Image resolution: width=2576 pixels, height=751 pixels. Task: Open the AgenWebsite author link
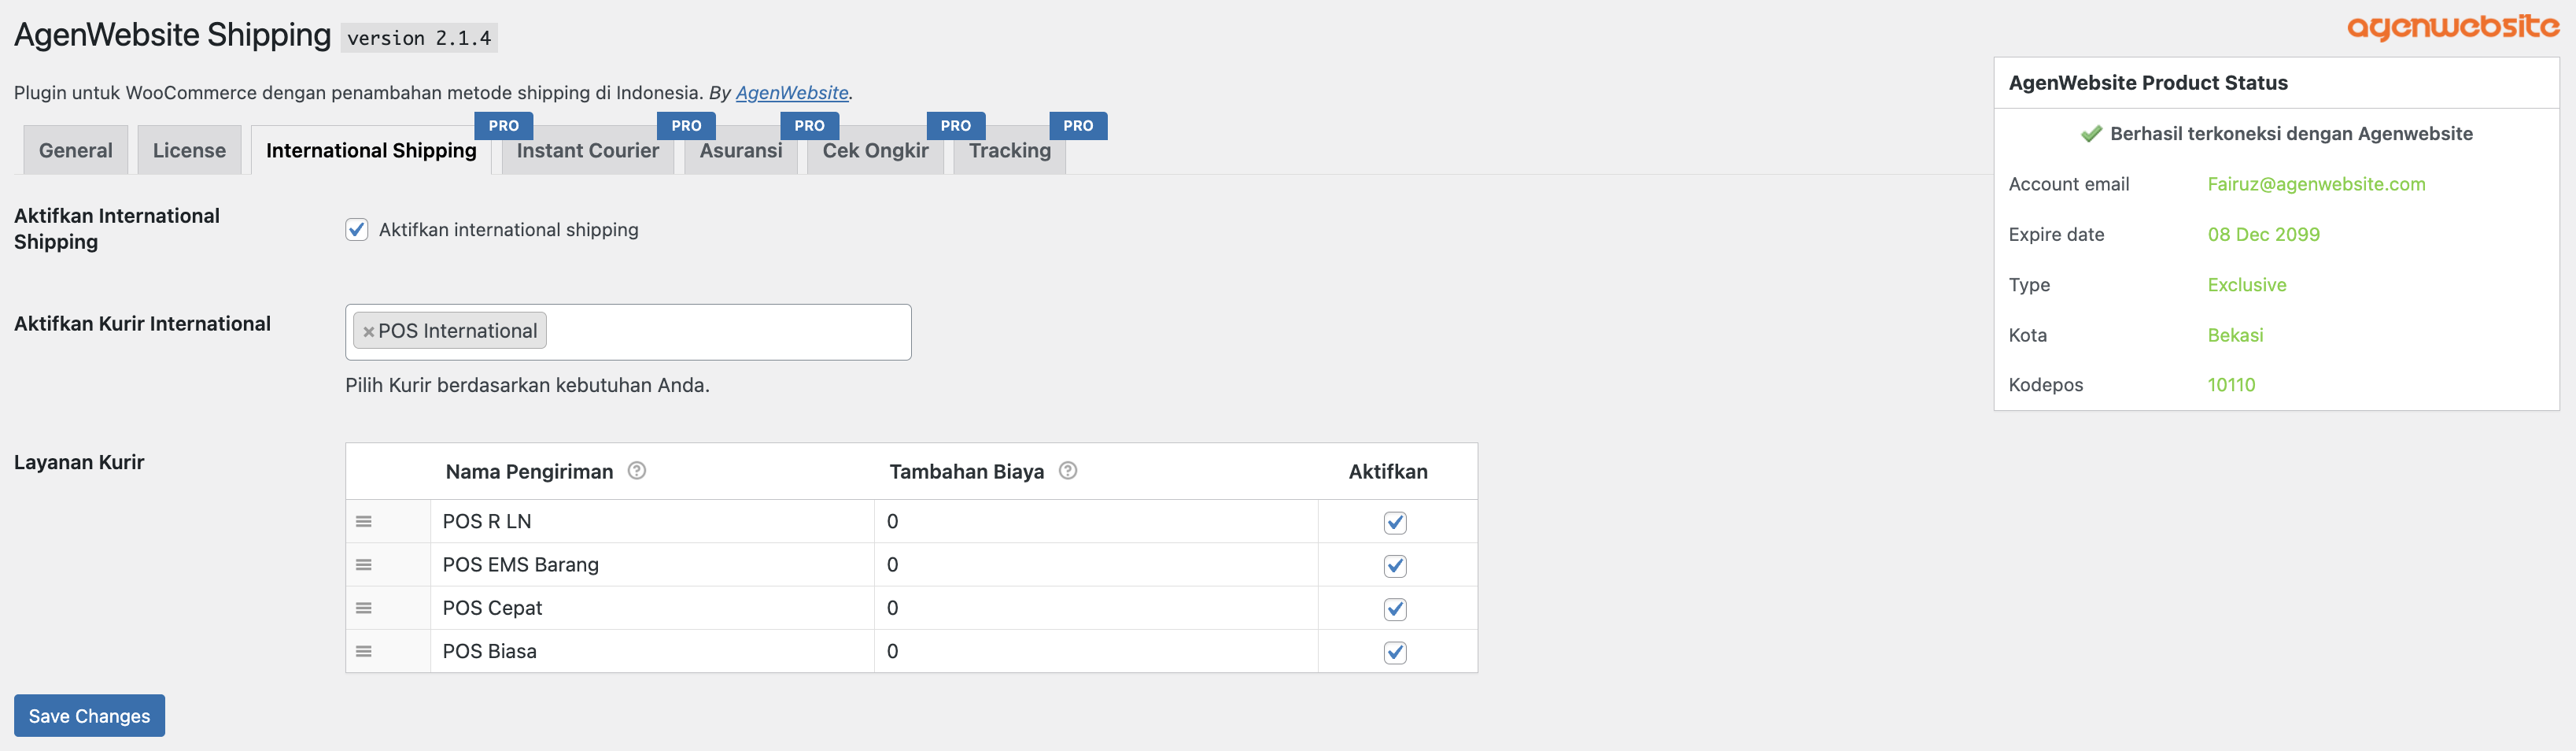(792, 93)
